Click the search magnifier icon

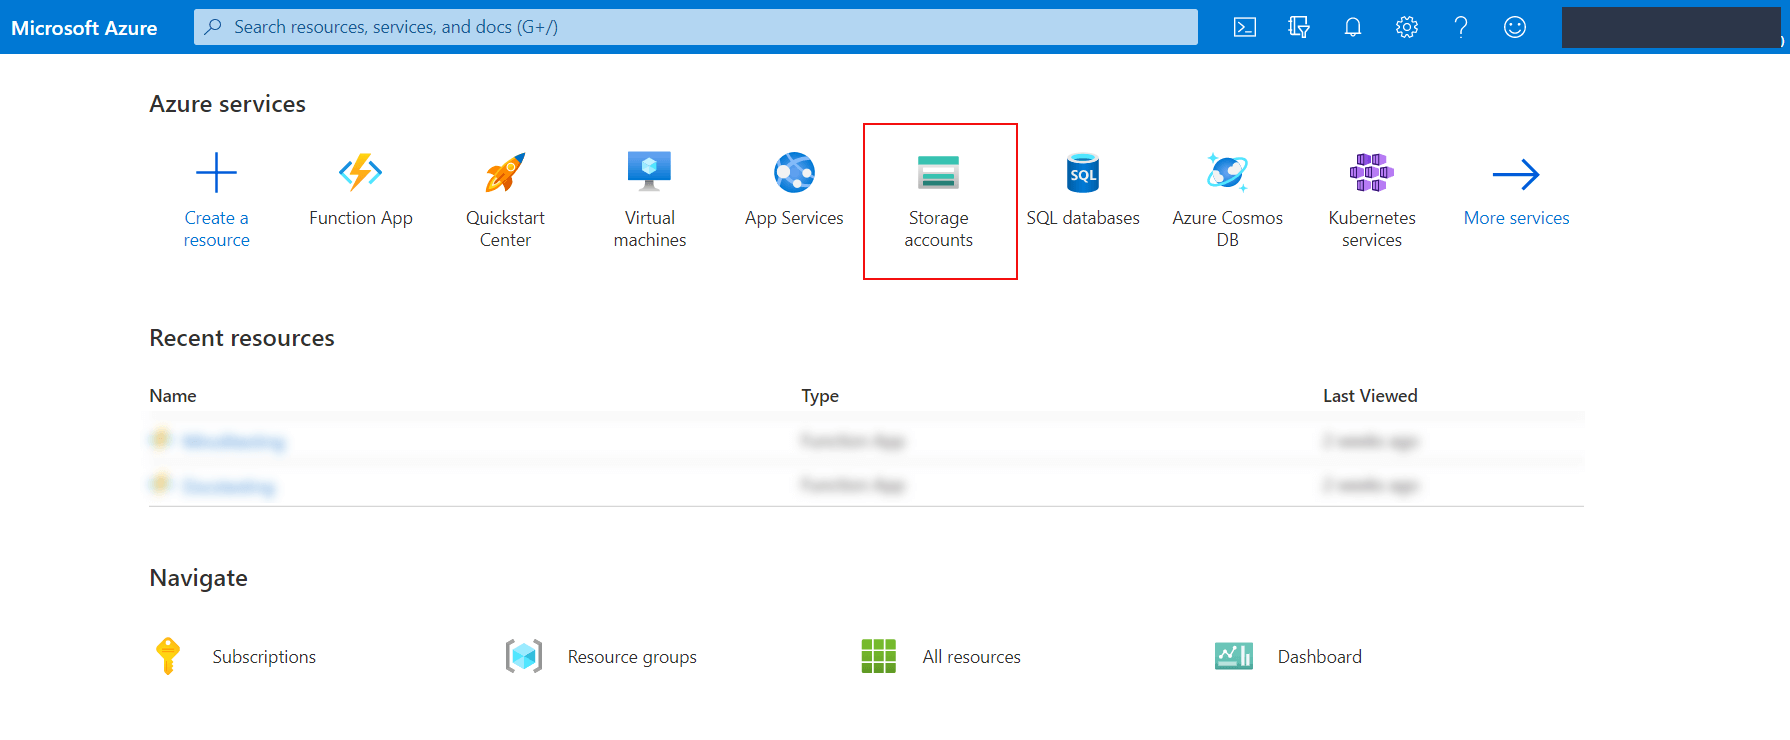point(213,27)
